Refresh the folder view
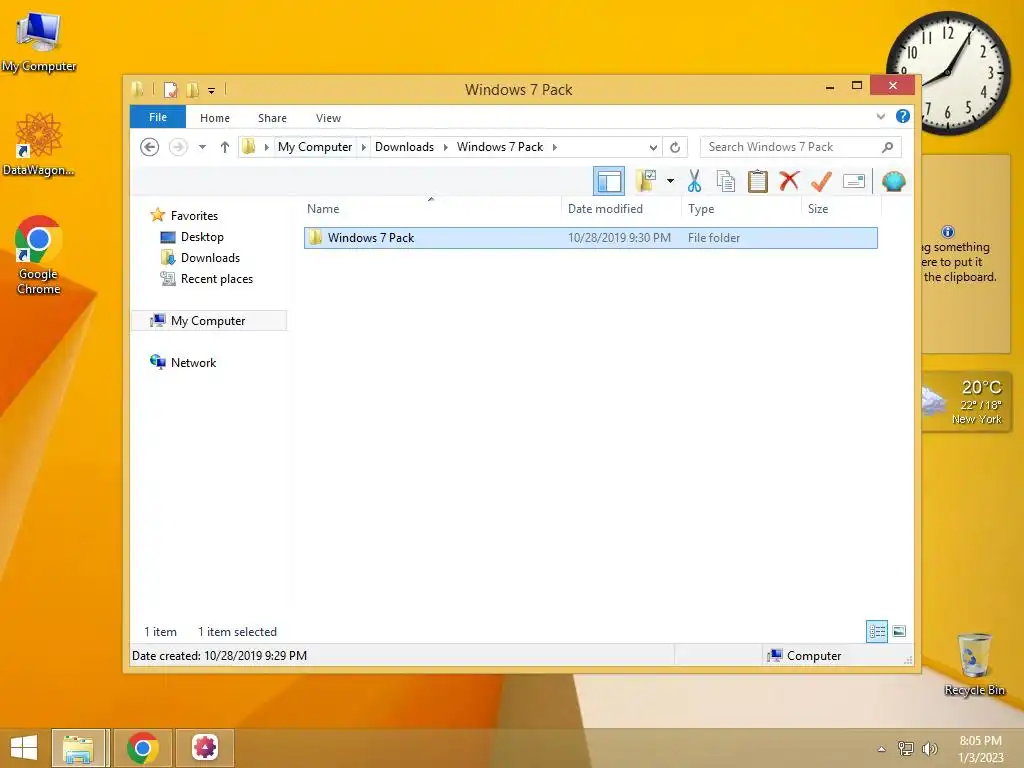 (675, 147)
